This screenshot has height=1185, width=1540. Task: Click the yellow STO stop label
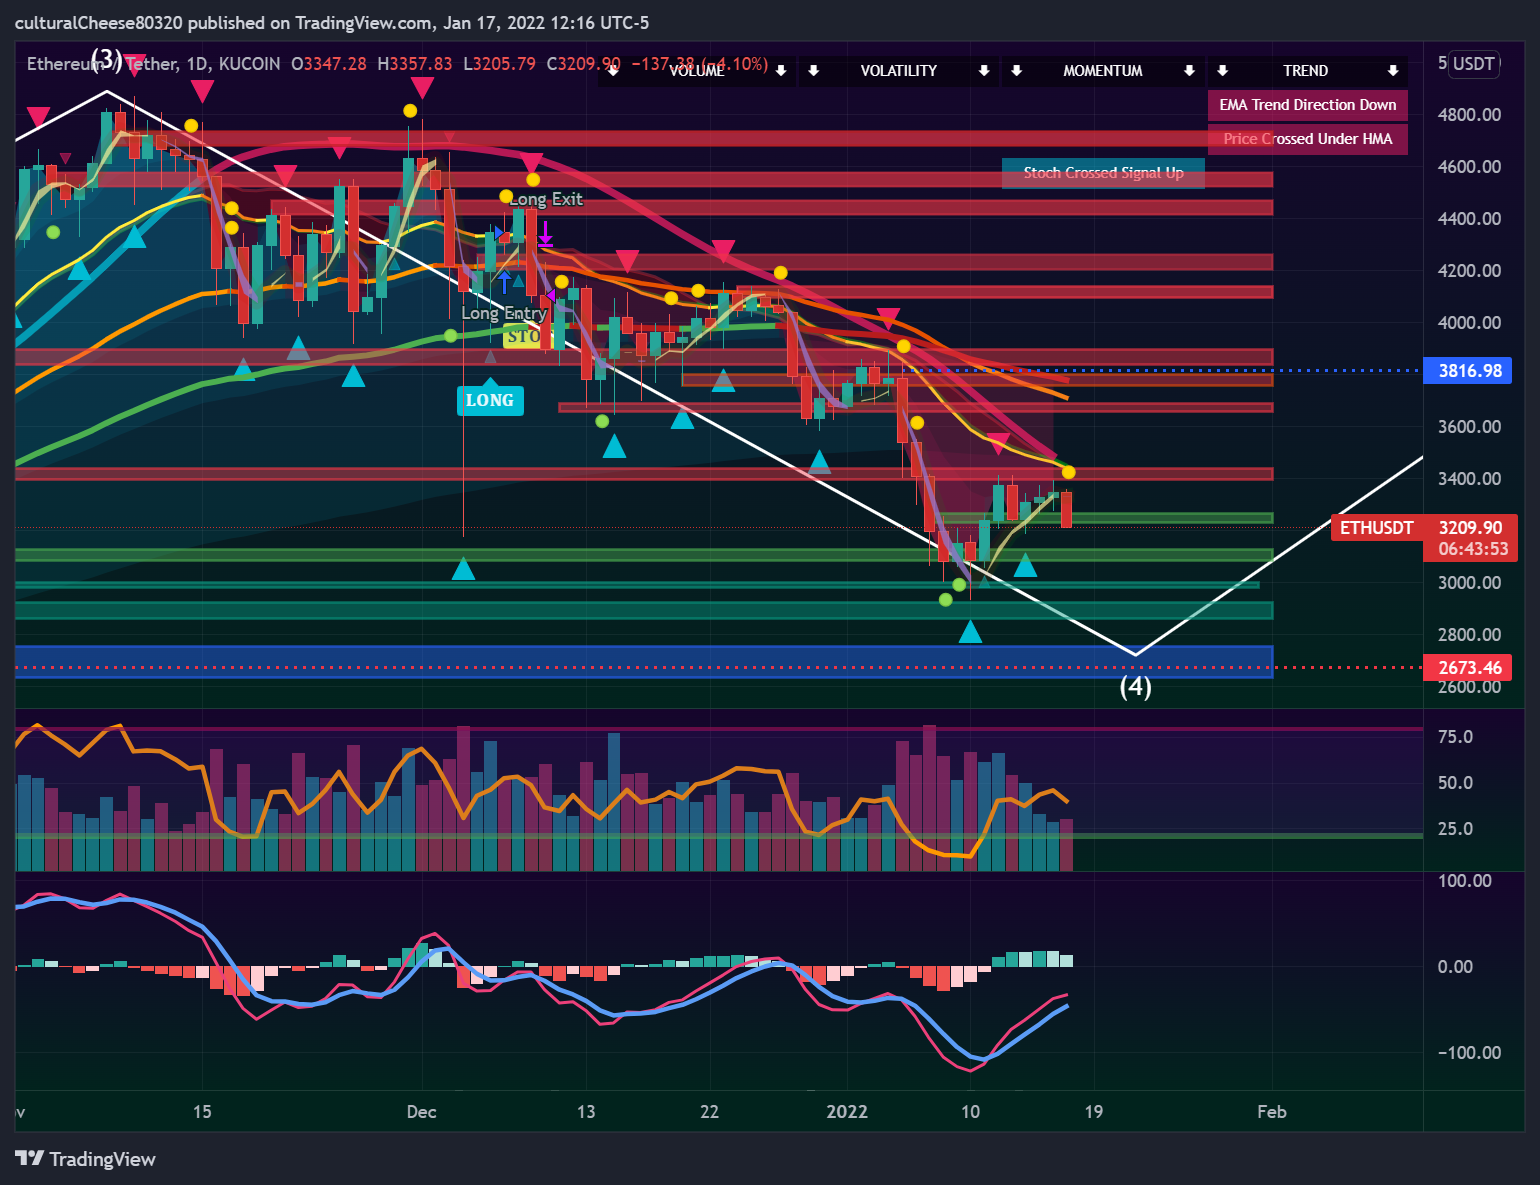pyautogui.click(x=523, y=336)
